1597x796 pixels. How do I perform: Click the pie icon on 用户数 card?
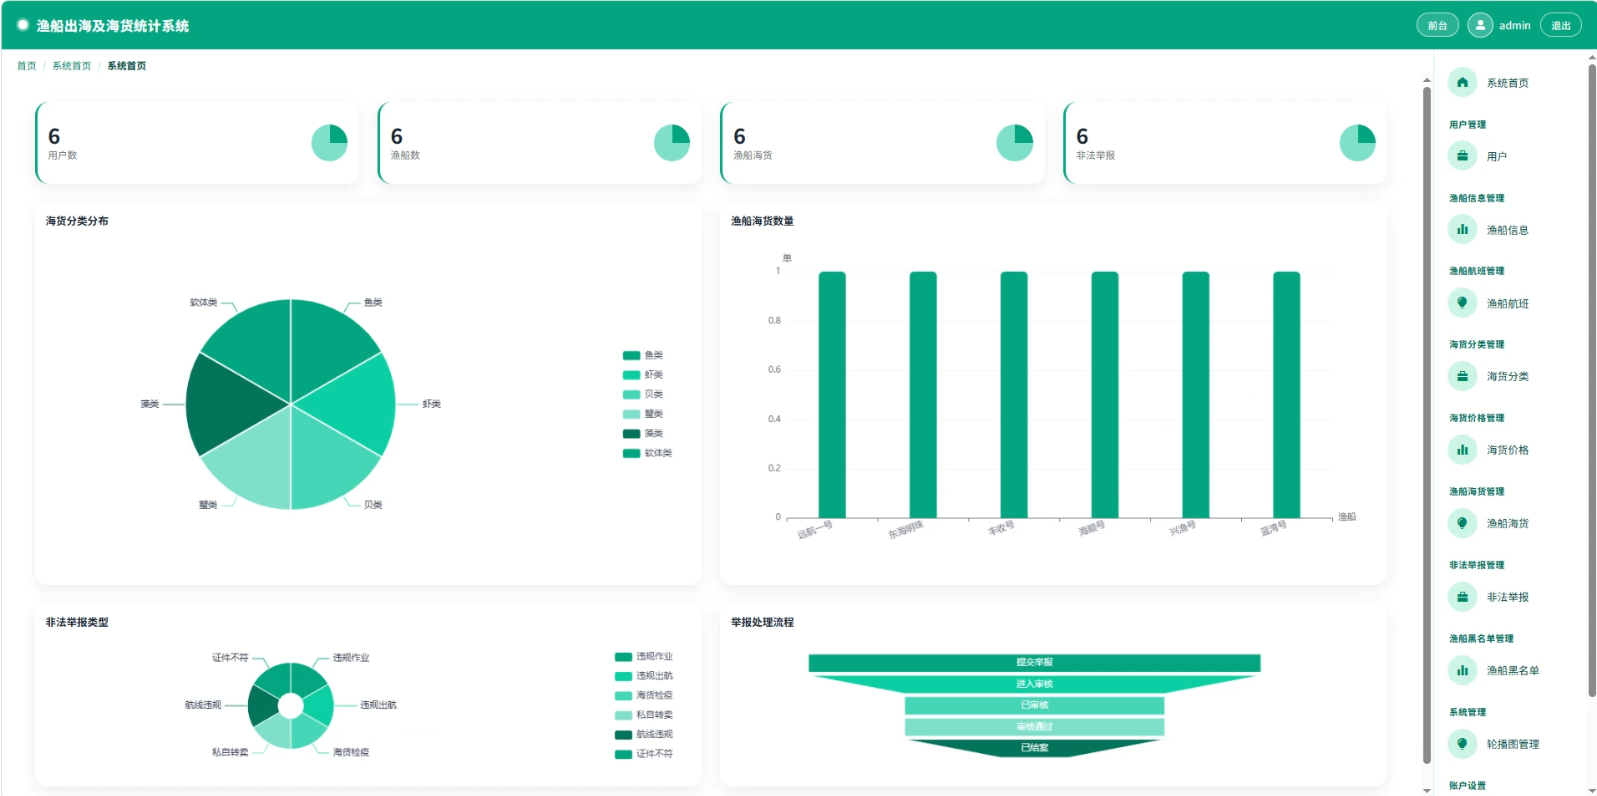click(x=330, y=143)
